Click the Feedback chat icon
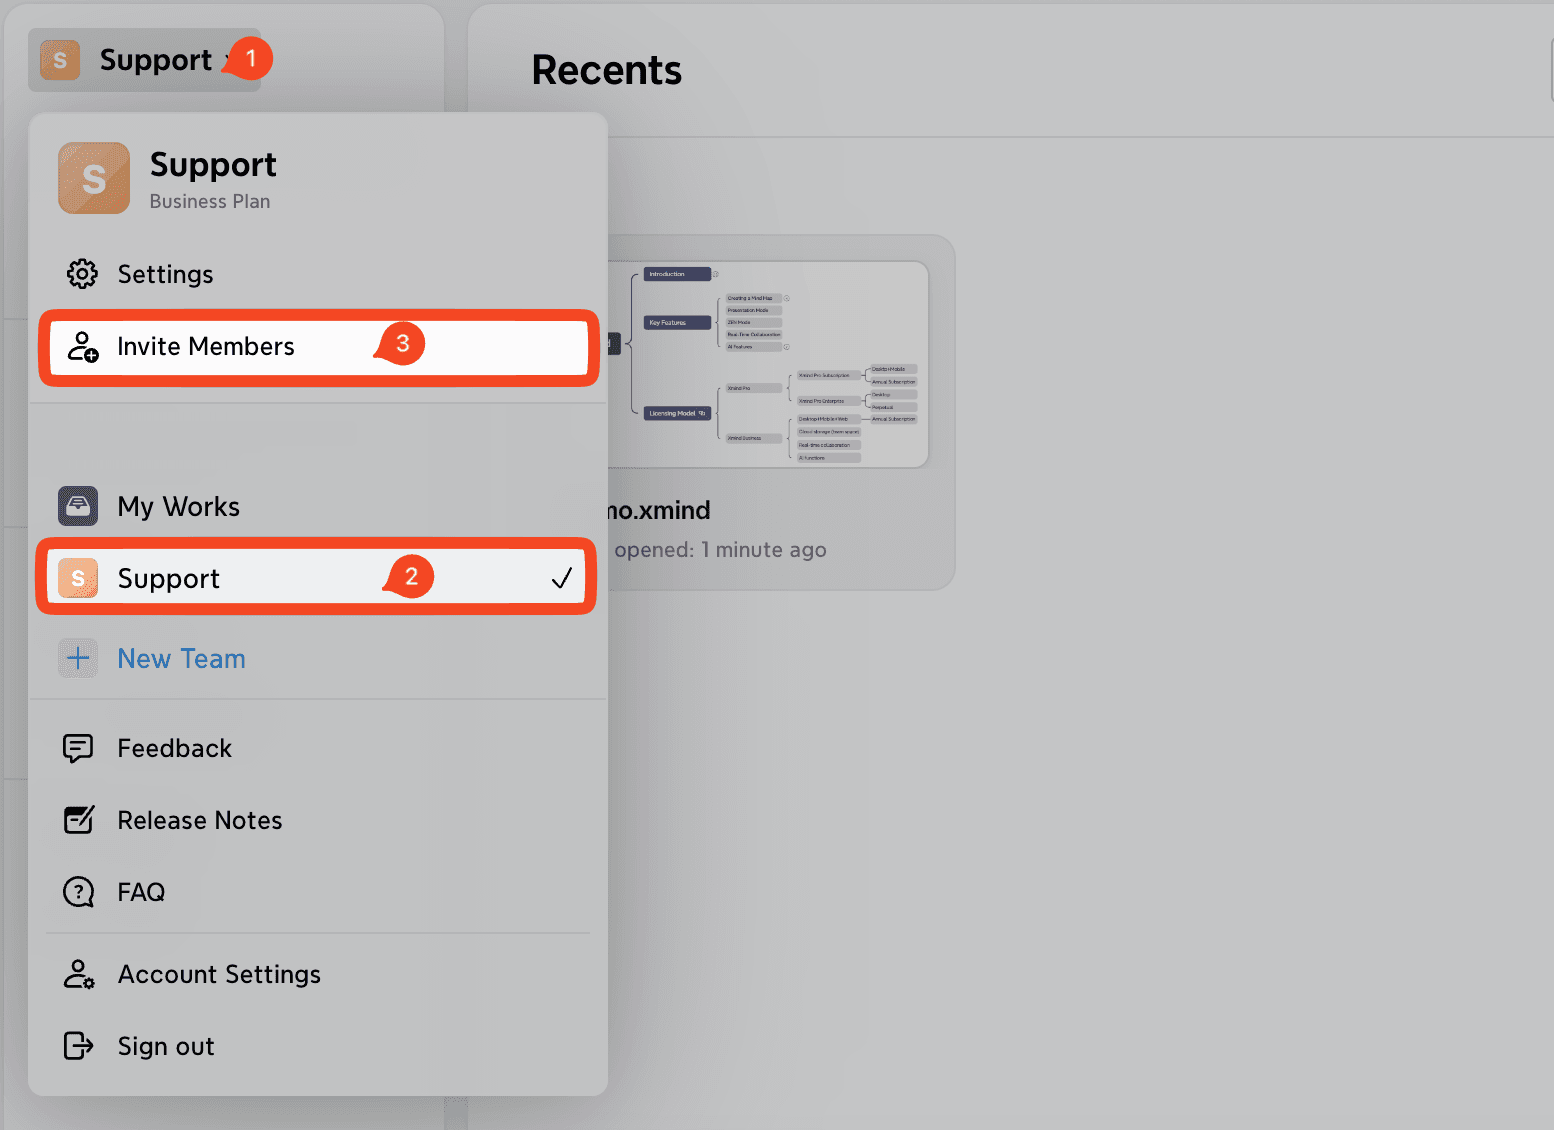The width and height of the screenshot is (1554, 1130). click(x=78, y=748)
